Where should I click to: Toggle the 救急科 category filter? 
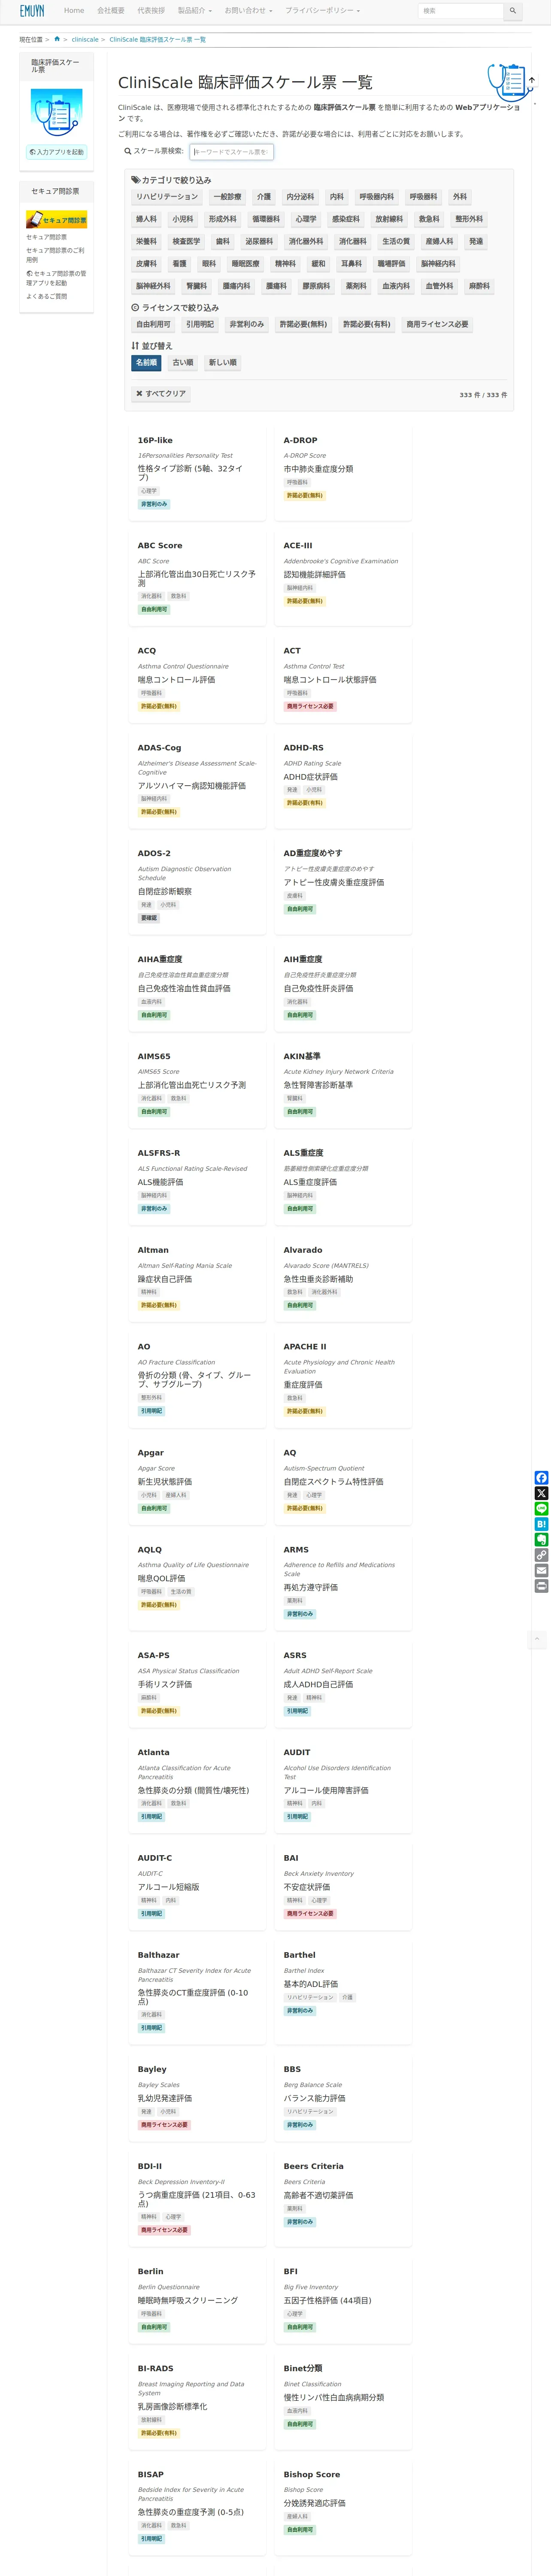429,219
